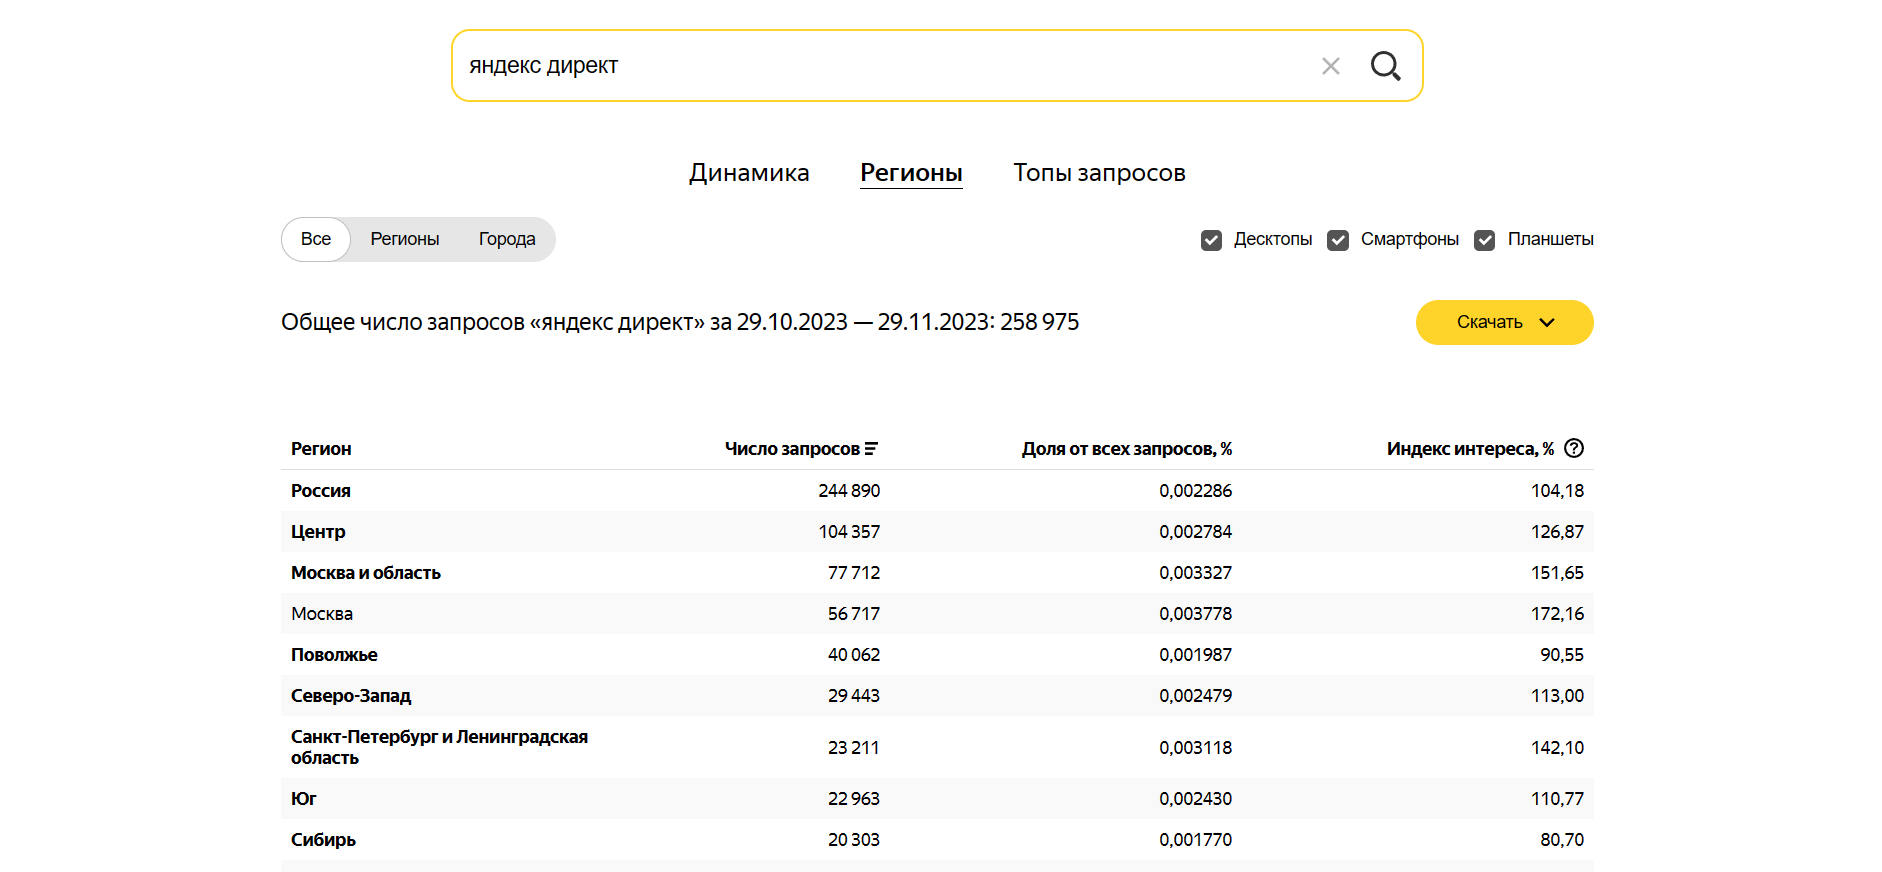Select the Сибирь region name
Image resolution: width=1882 pixels, height=872 pixels.
tap(323, 840)
